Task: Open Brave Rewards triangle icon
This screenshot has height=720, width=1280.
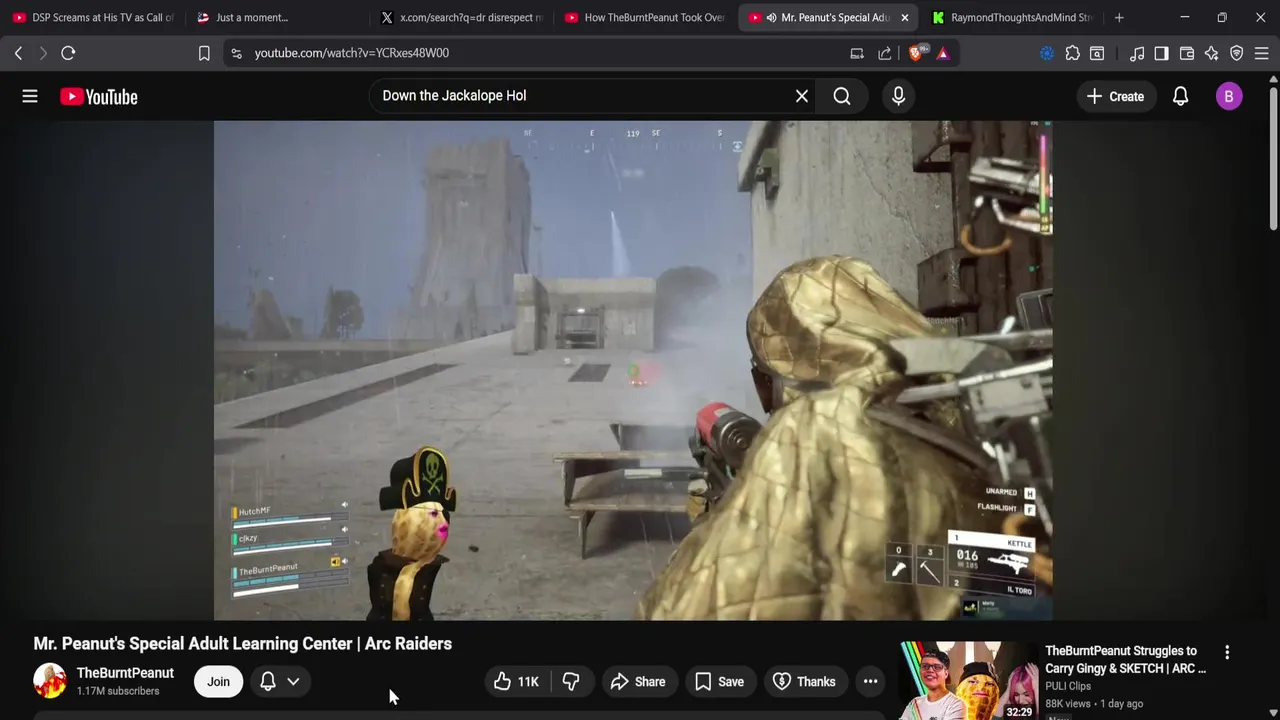Action: pos(943,53)
